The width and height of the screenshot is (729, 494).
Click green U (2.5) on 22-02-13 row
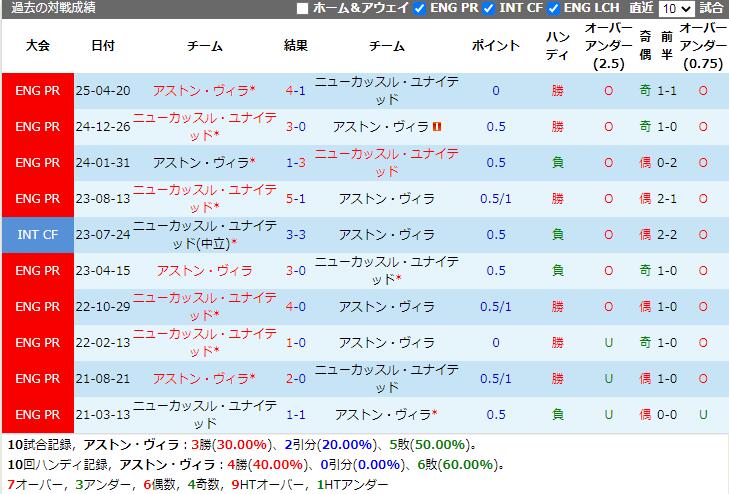click(x=609, y=343)
